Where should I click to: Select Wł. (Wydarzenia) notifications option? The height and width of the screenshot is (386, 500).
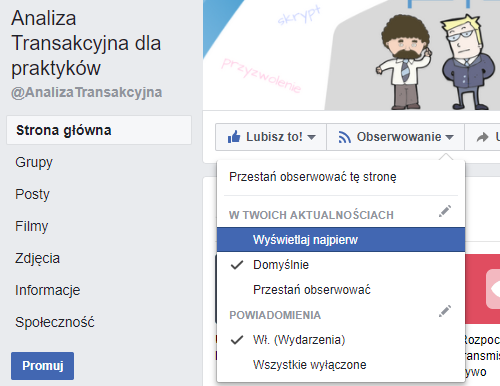341,340
